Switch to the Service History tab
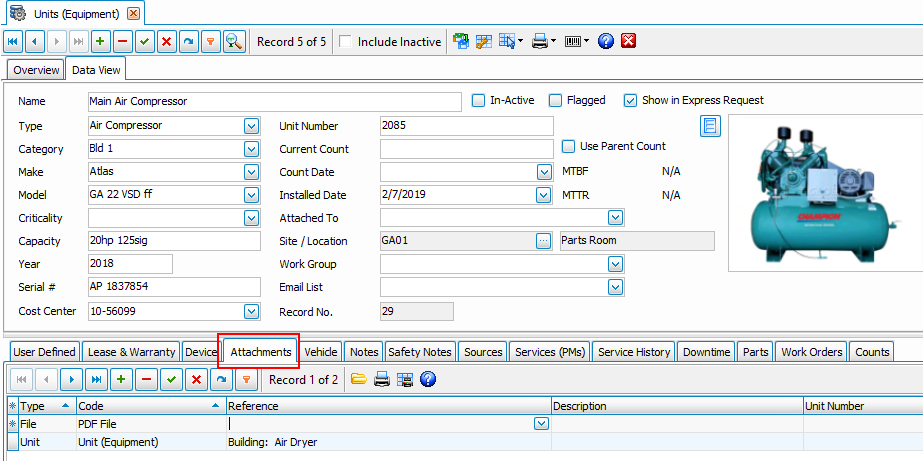Image resolution: width=923 pixels, height=461 pixels. (x=634, y=352)
